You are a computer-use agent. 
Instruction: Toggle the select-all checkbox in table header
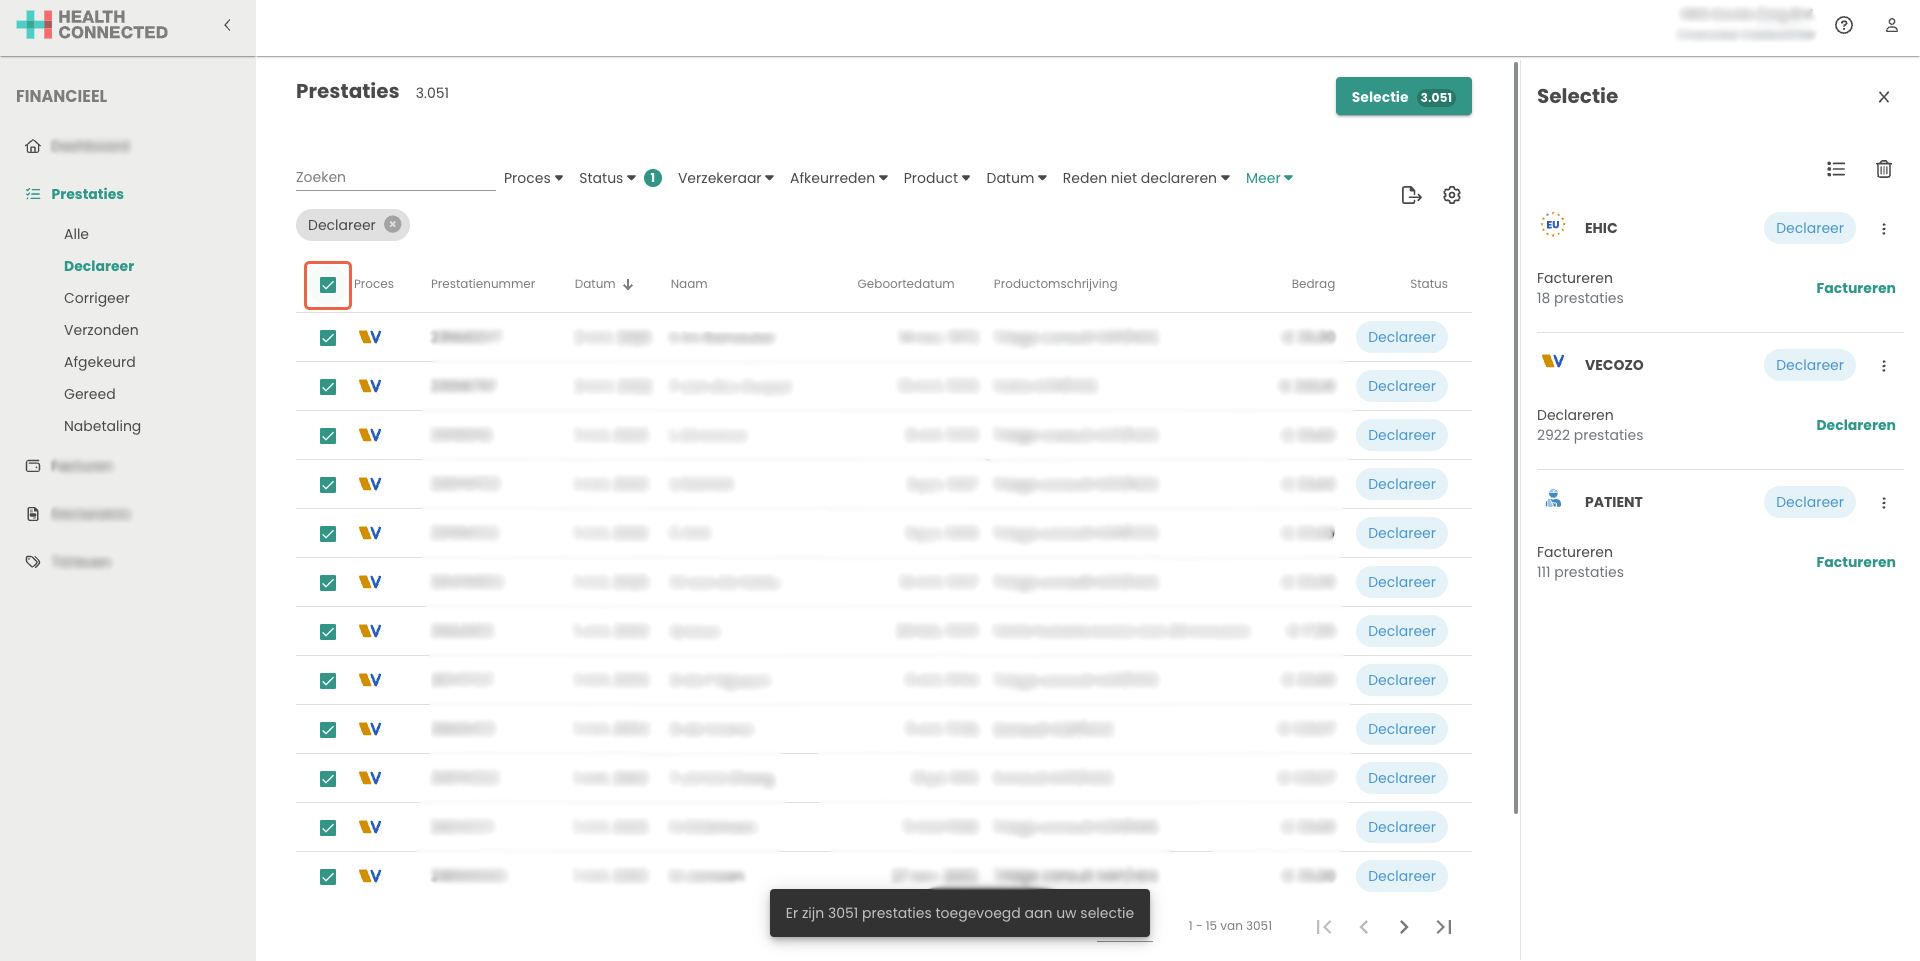coord(328,285)
